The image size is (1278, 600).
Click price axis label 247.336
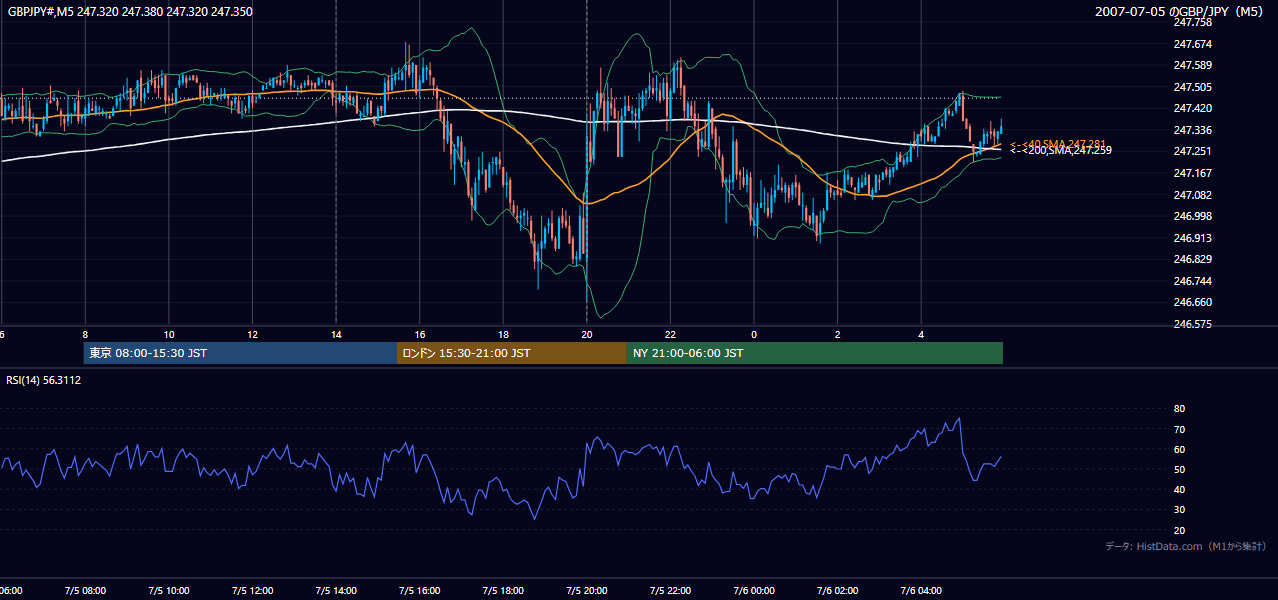(1192, 130)
